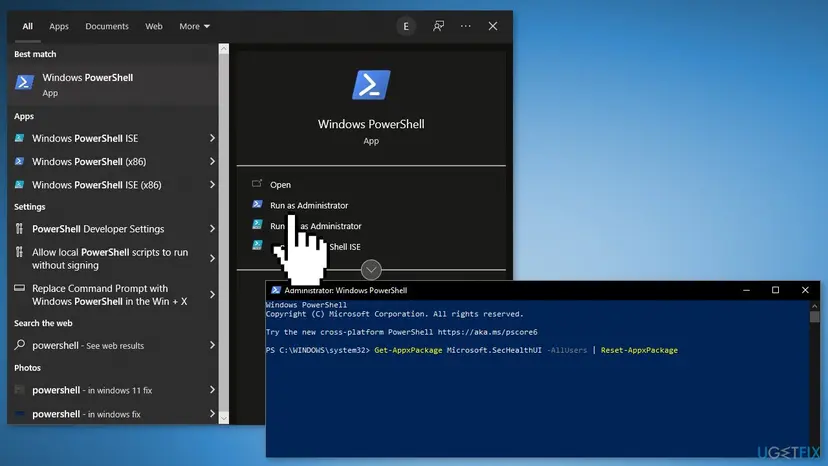Click the results list scrollbar up arrow

point(224,49)
